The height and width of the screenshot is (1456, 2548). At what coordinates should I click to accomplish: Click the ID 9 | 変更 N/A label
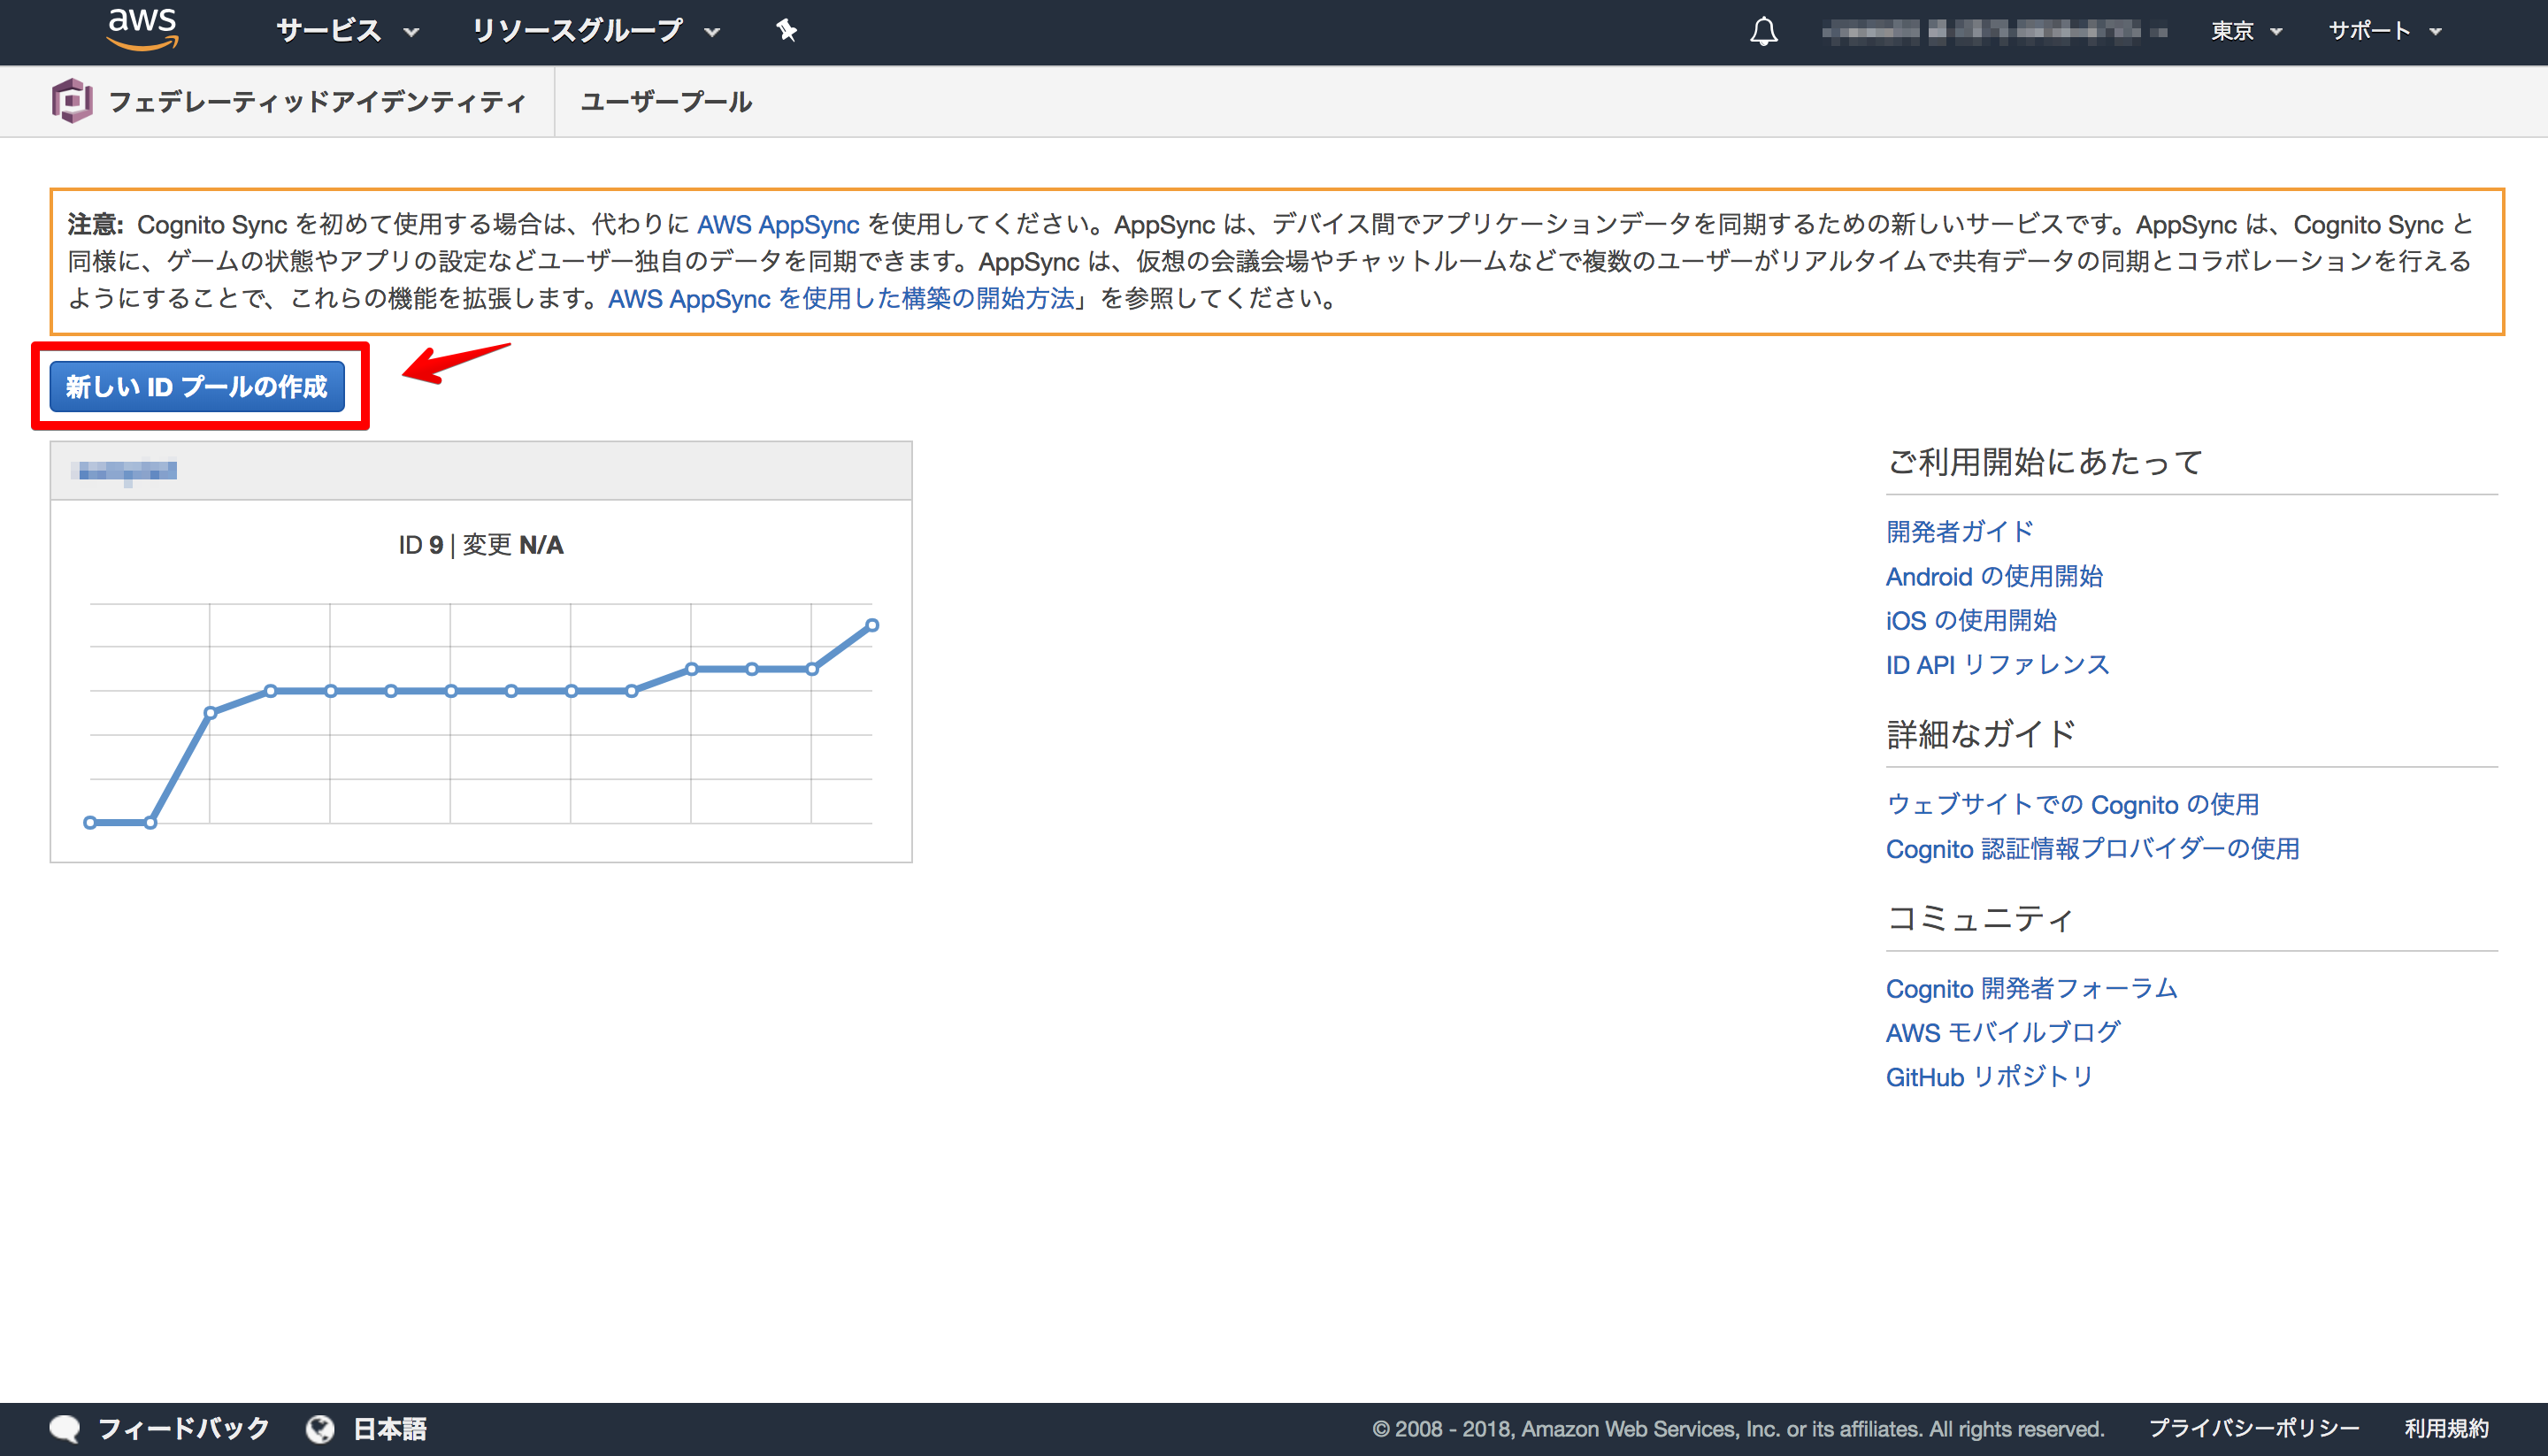[481, 545]
